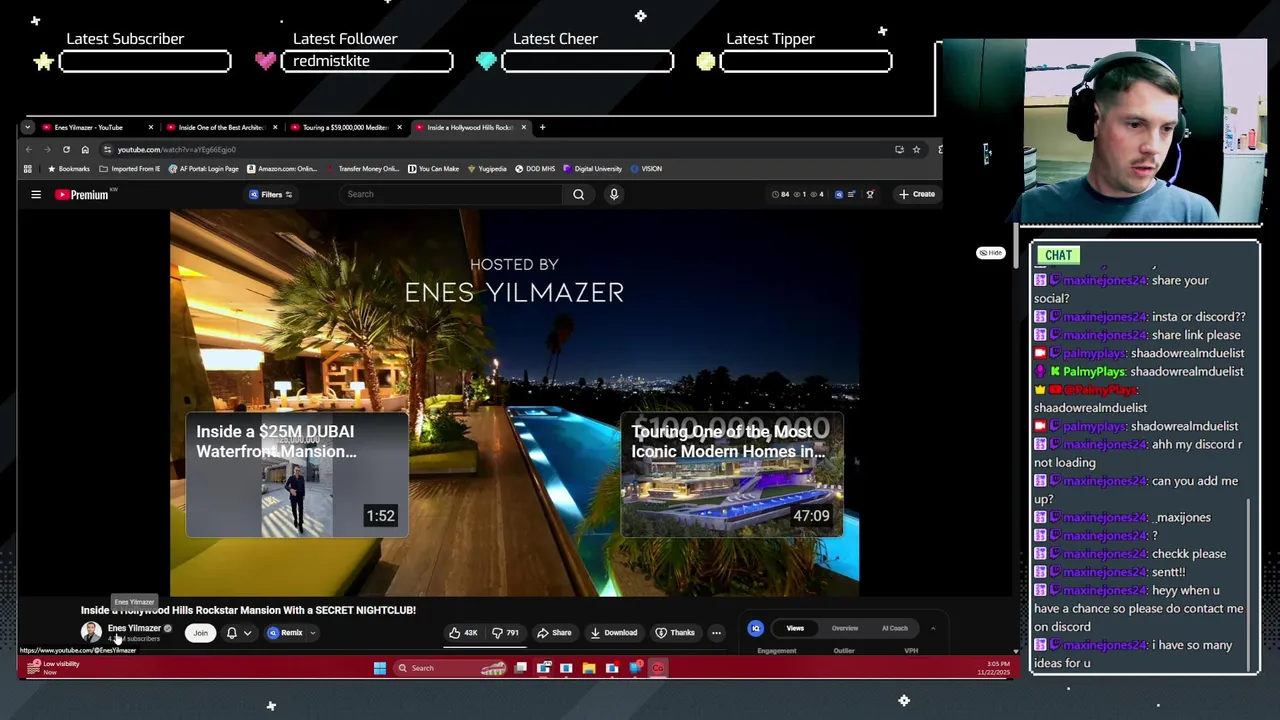Click the notification bell for the channel

pos(232,632)
